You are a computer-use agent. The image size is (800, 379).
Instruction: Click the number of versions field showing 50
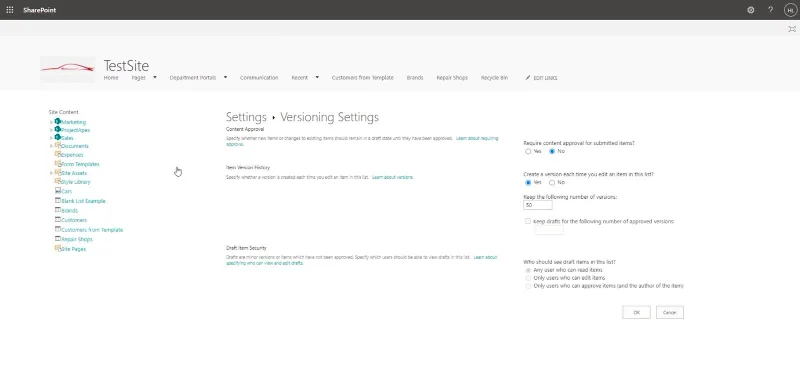pos(538,205)
